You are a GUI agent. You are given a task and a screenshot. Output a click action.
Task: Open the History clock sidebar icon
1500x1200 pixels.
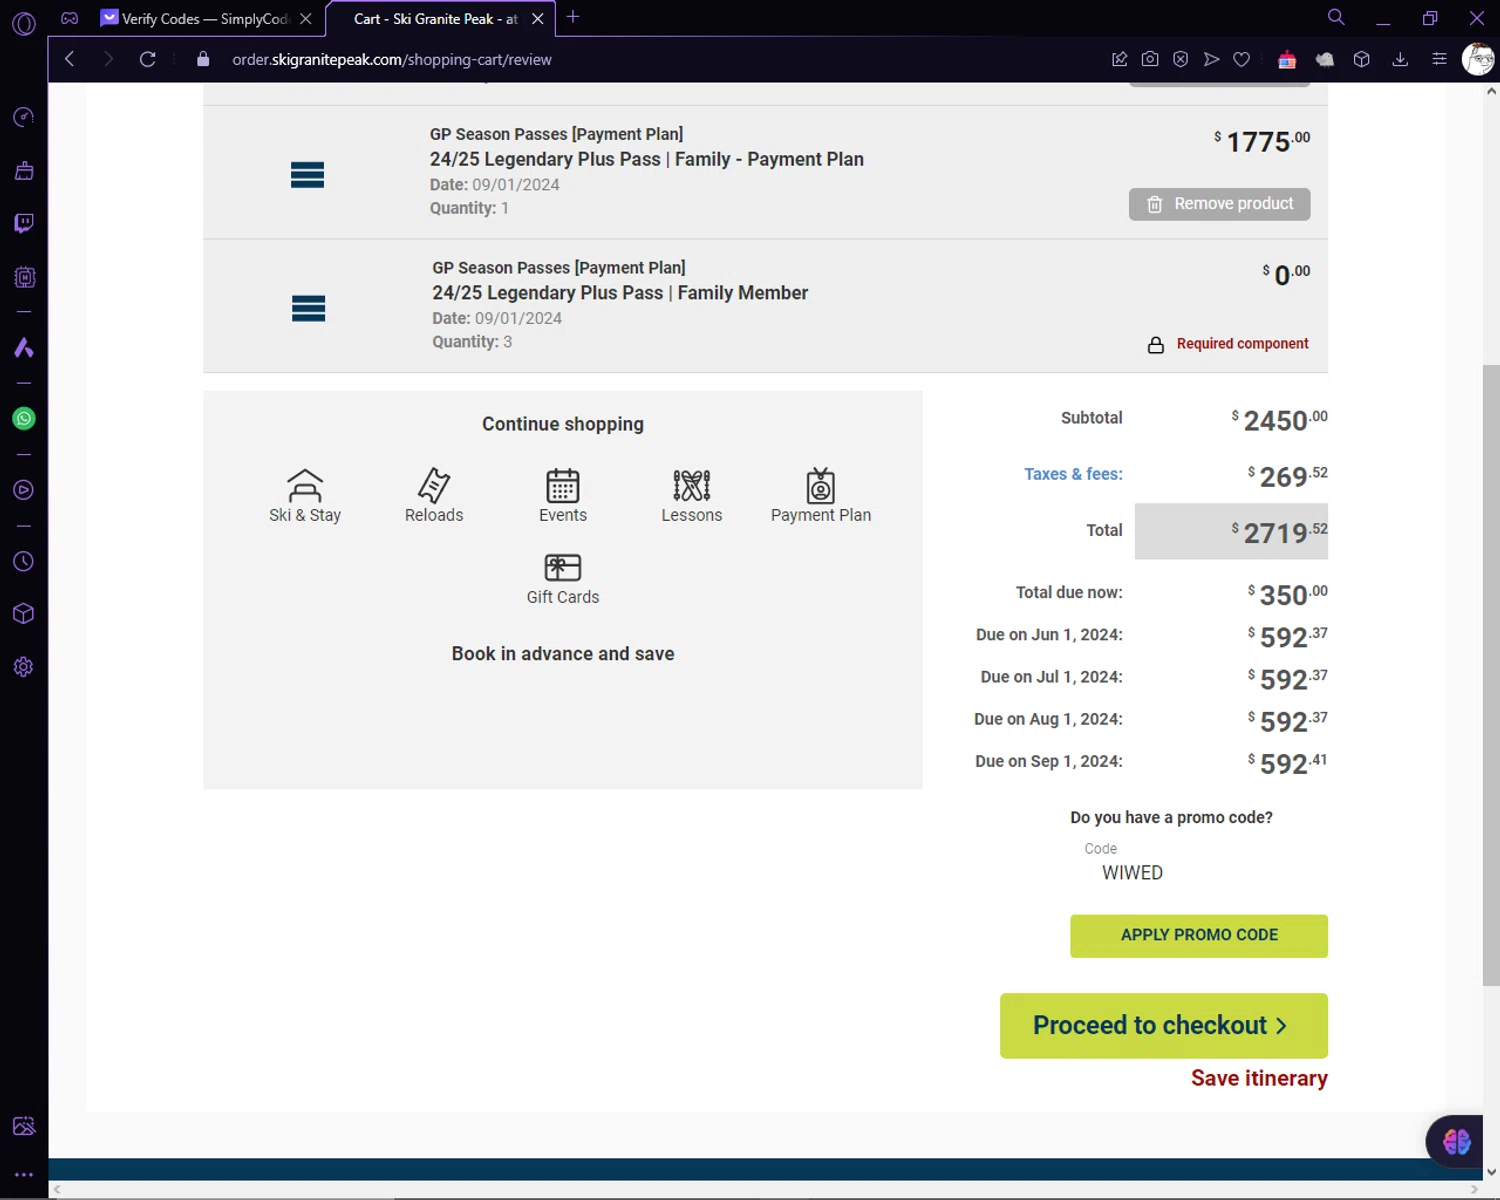coord(24,562)
